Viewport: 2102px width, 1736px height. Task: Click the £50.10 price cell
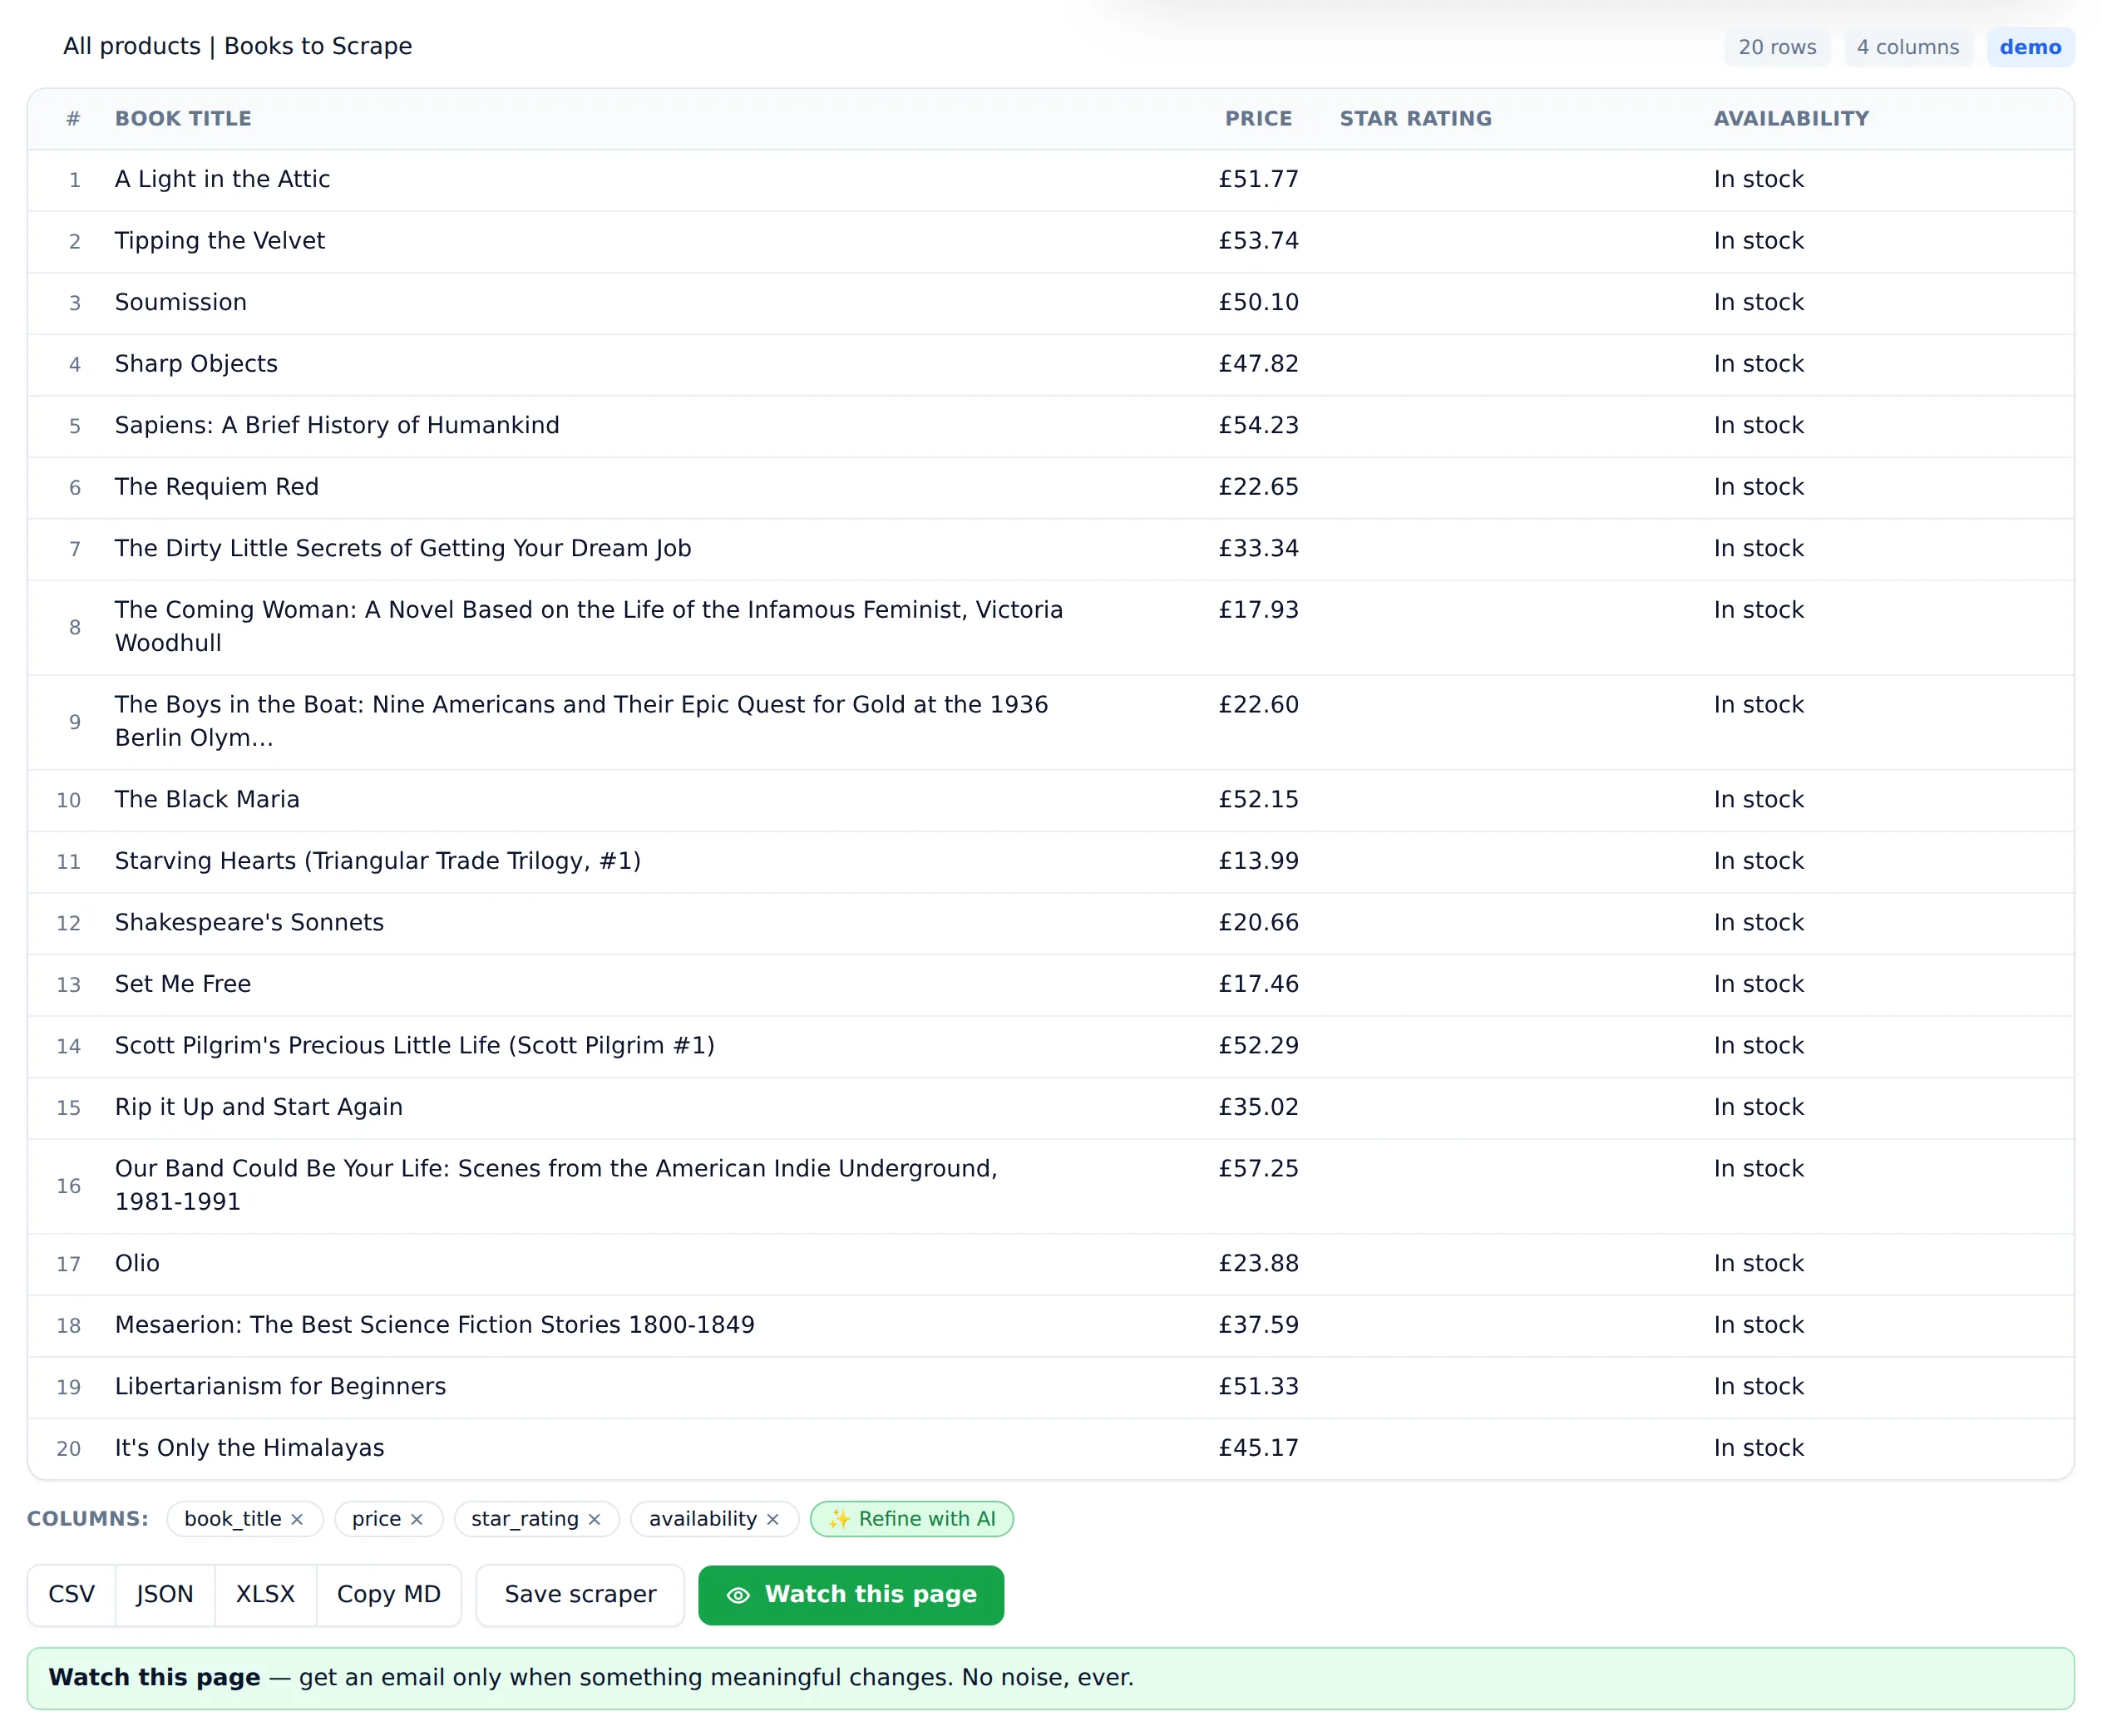tap(1258, 302)
